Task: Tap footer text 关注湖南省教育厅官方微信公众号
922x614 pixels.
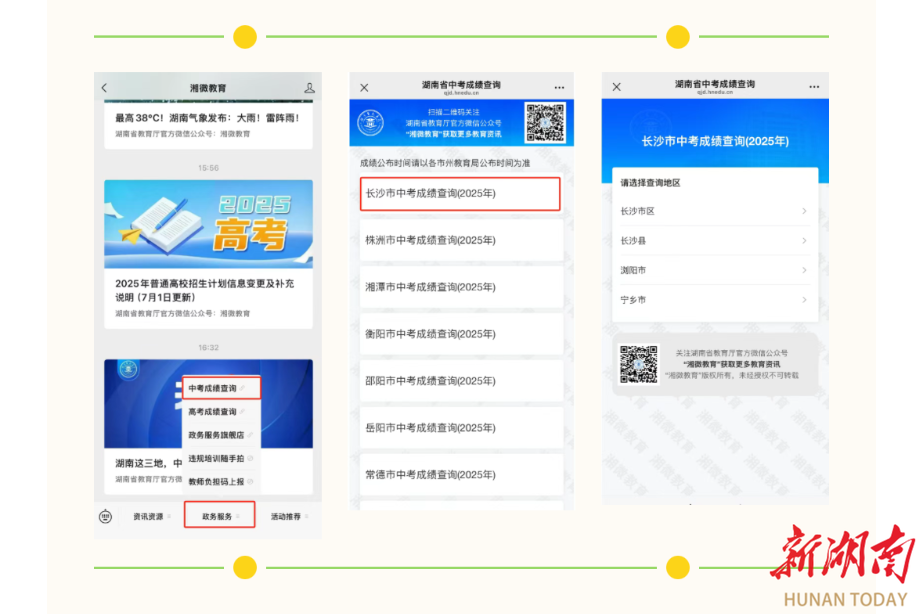Action: click(731, 353)
